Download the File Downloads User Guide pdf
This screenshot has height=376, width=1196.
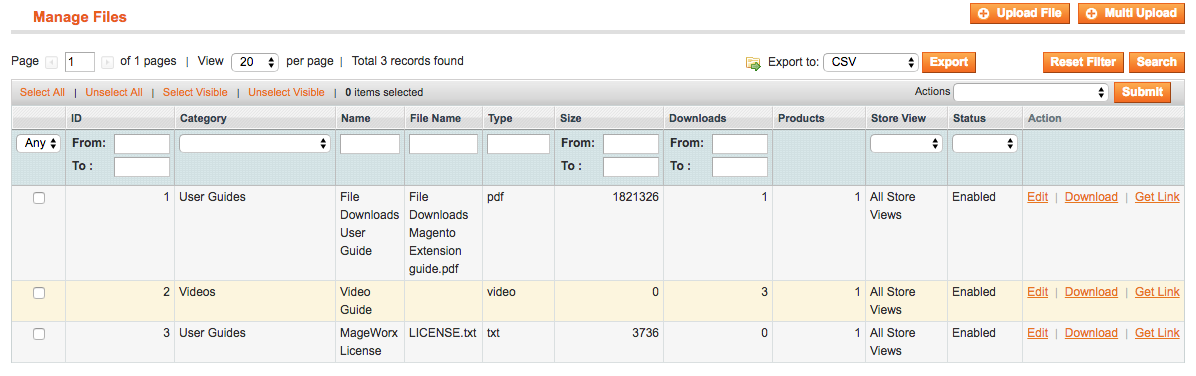click(1091, 197)
